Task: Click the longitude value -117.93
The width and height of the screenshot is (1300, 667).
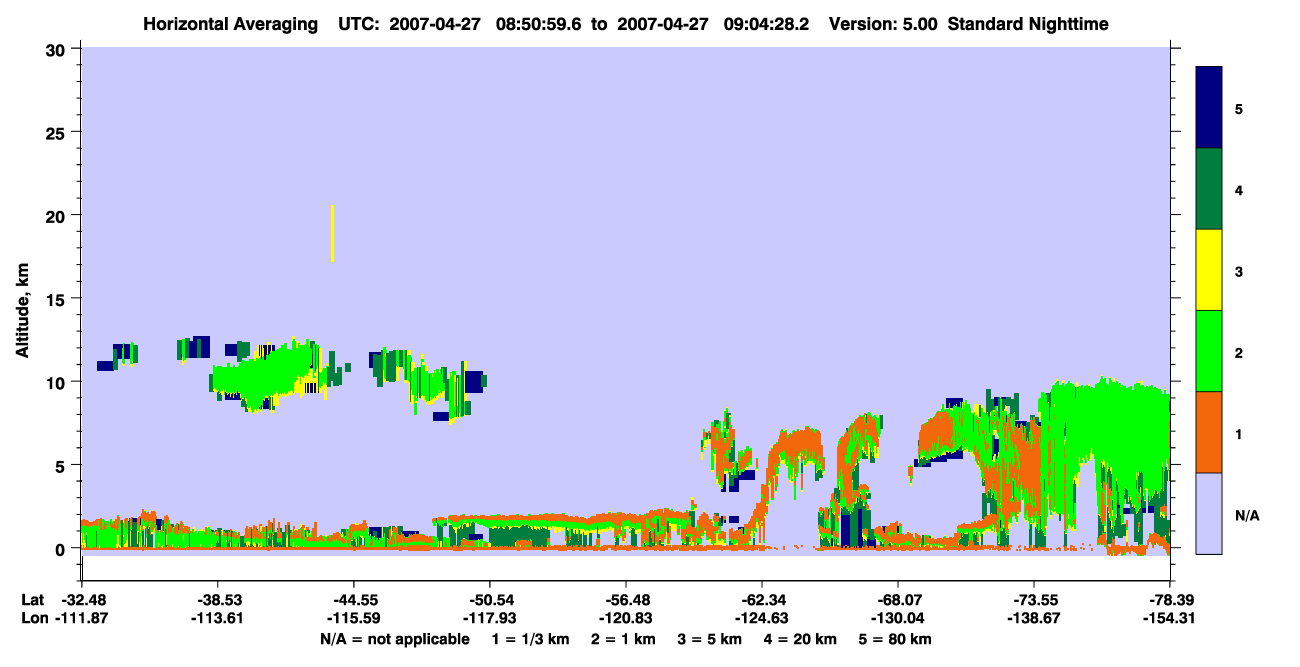Action: pyautogui.click(x=489, y=618)
